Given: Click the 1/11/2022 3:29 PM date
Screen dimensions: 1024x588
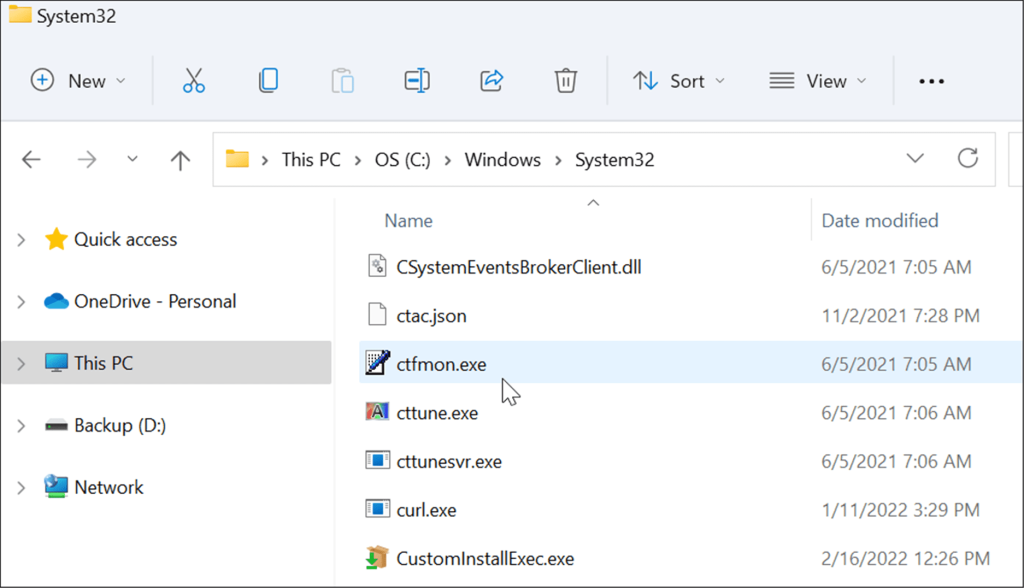Looking at the screenshot, I should [901, 510].
